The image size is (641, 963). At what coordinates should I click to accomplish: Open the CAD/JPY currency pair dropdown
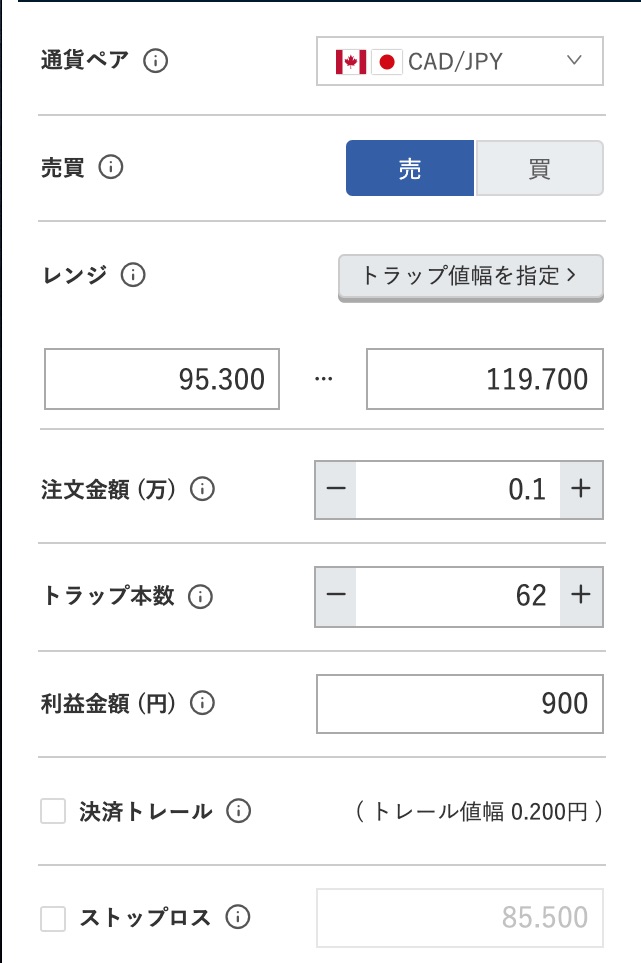coord(460,61)
